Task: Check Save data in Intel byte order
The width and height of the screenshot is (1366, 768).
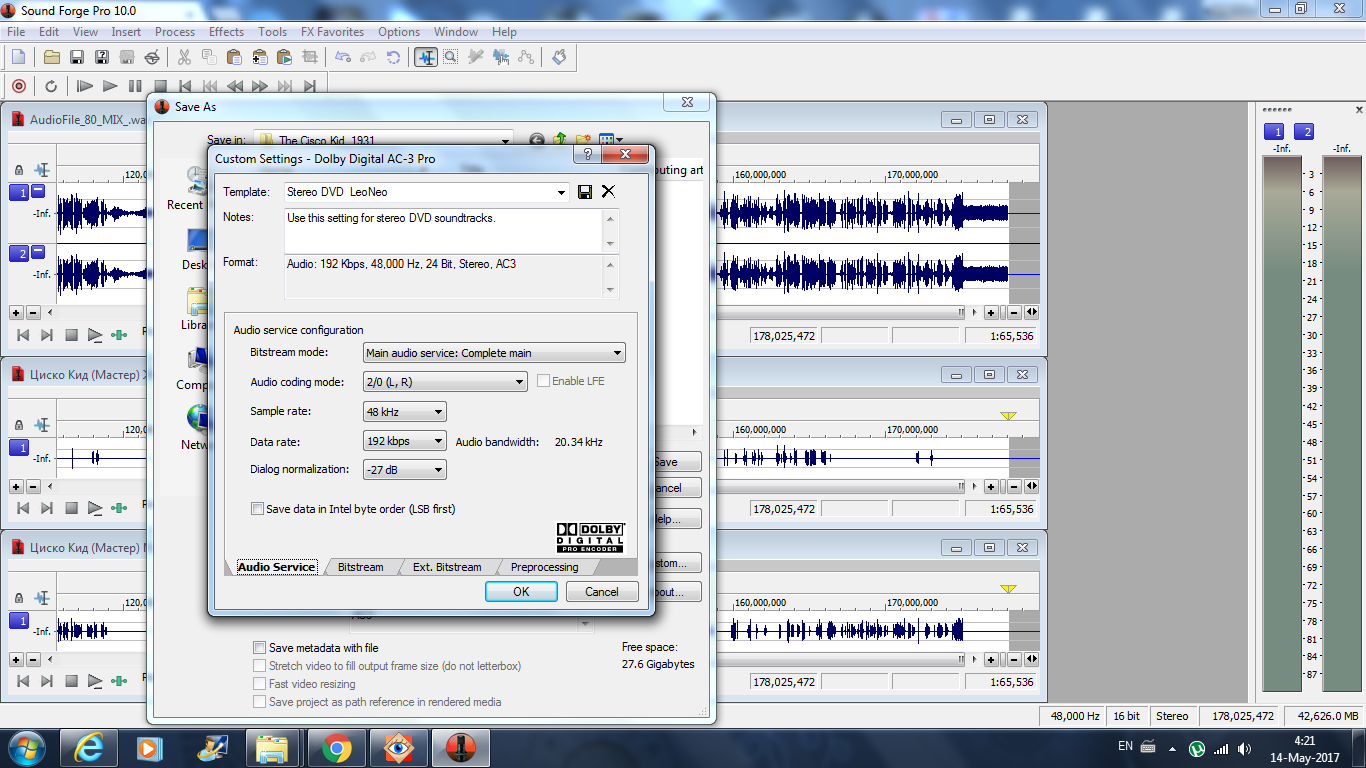Action: (257, 509)
